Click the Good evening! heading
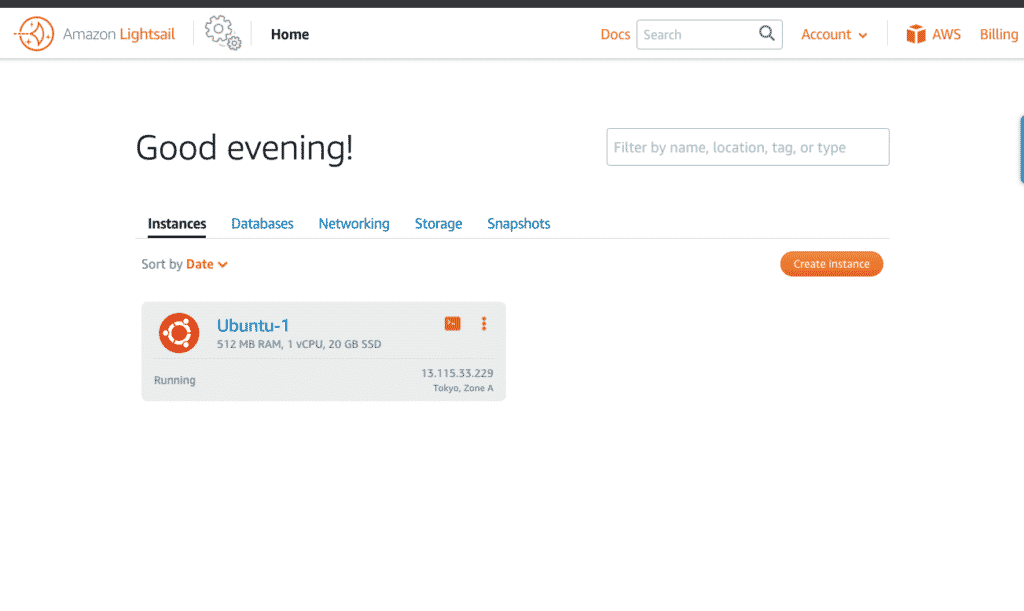This screenshot has width=1024, height=611. tap(244, 148)
